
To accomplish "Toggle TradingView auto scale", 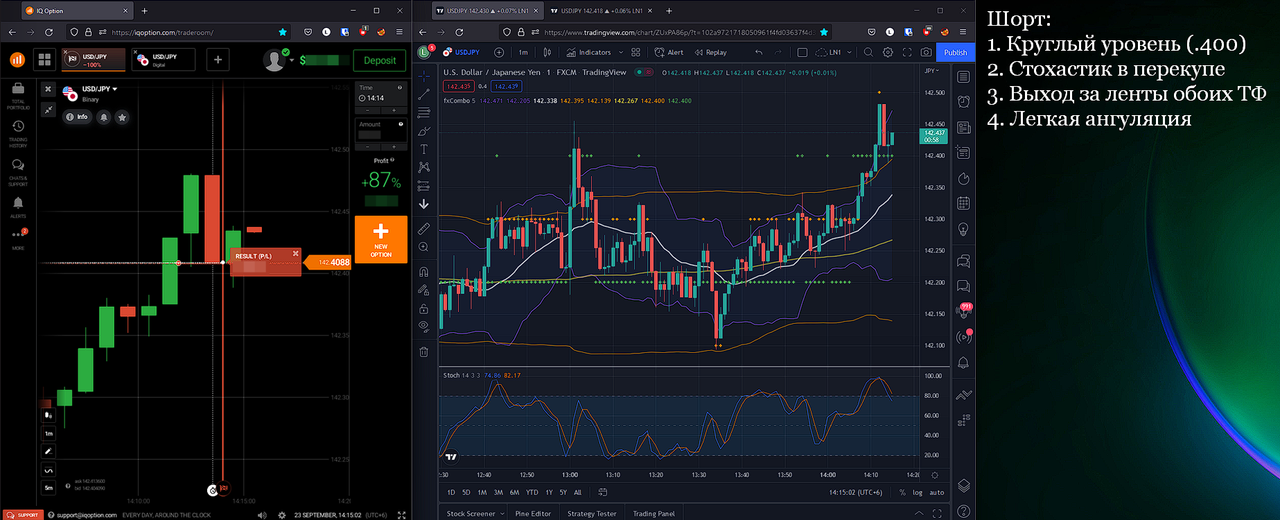I will click(936, 492).
